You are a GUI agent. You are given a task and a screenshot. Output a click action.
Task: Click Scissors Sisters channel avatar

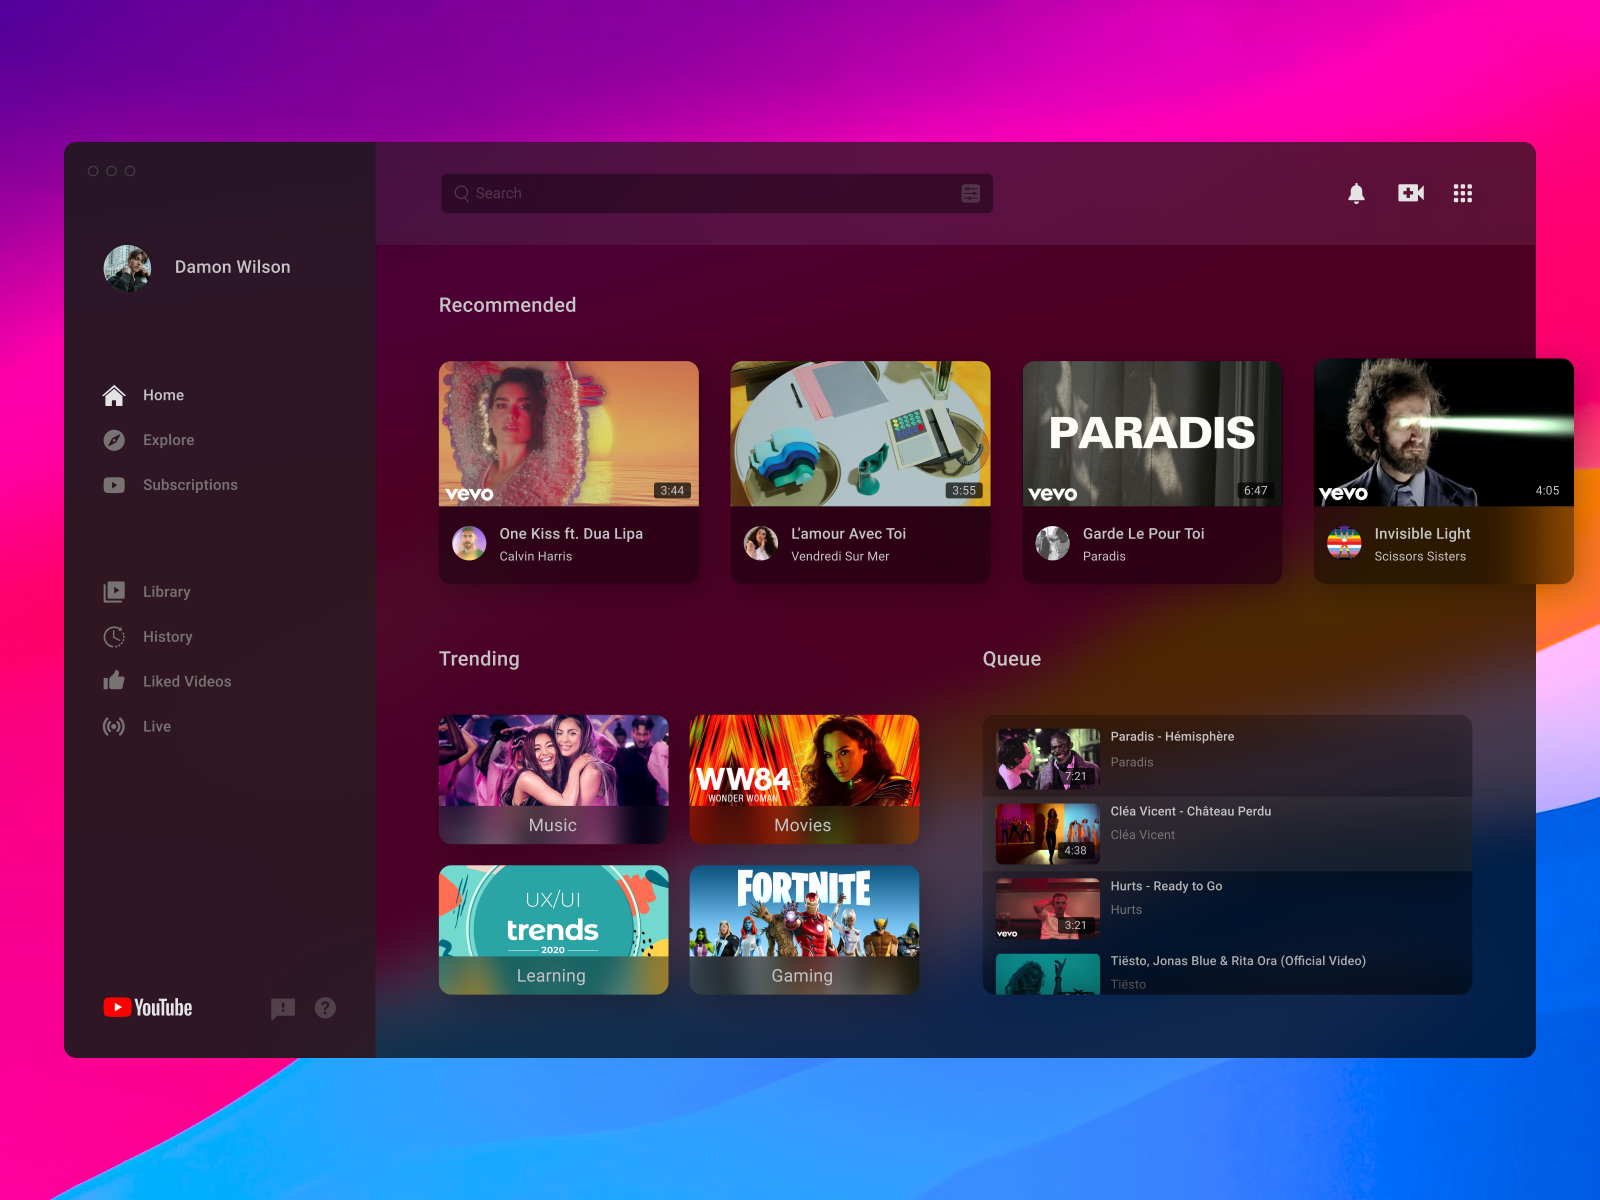click(1344, 543)
